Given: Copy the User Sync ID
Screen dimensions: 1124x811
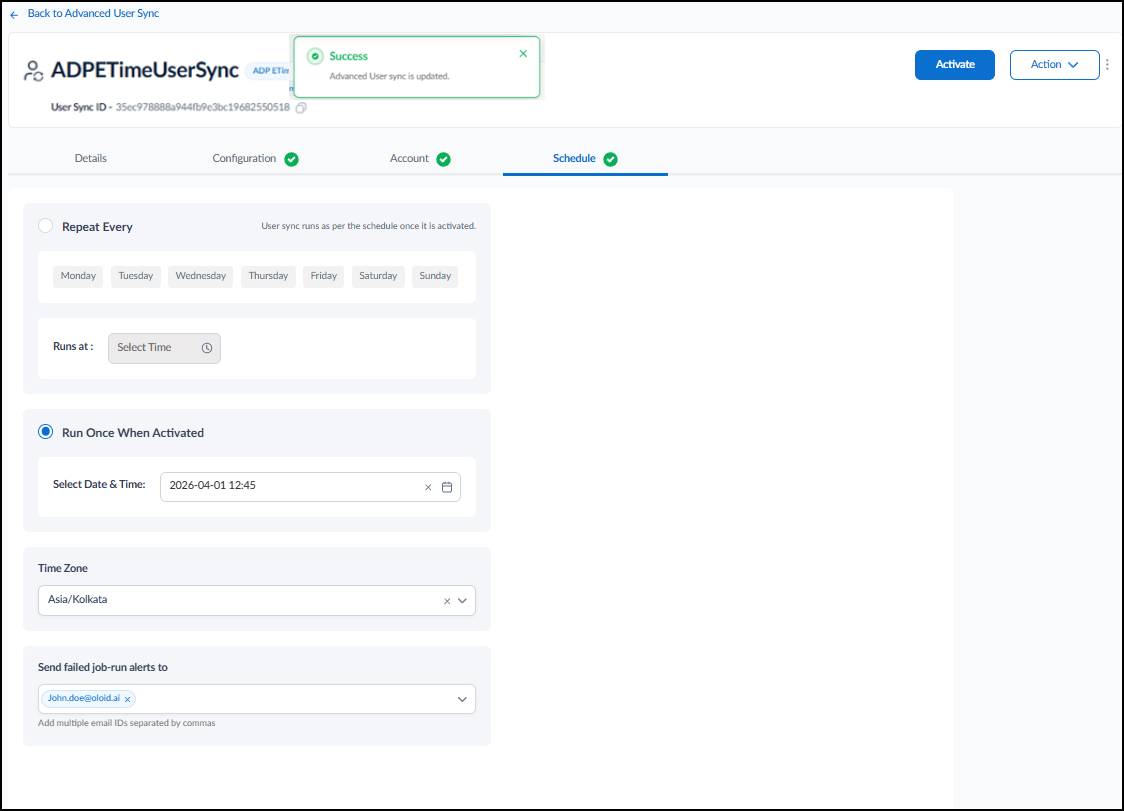Looking at the screenshot, I should pos(302,108).
